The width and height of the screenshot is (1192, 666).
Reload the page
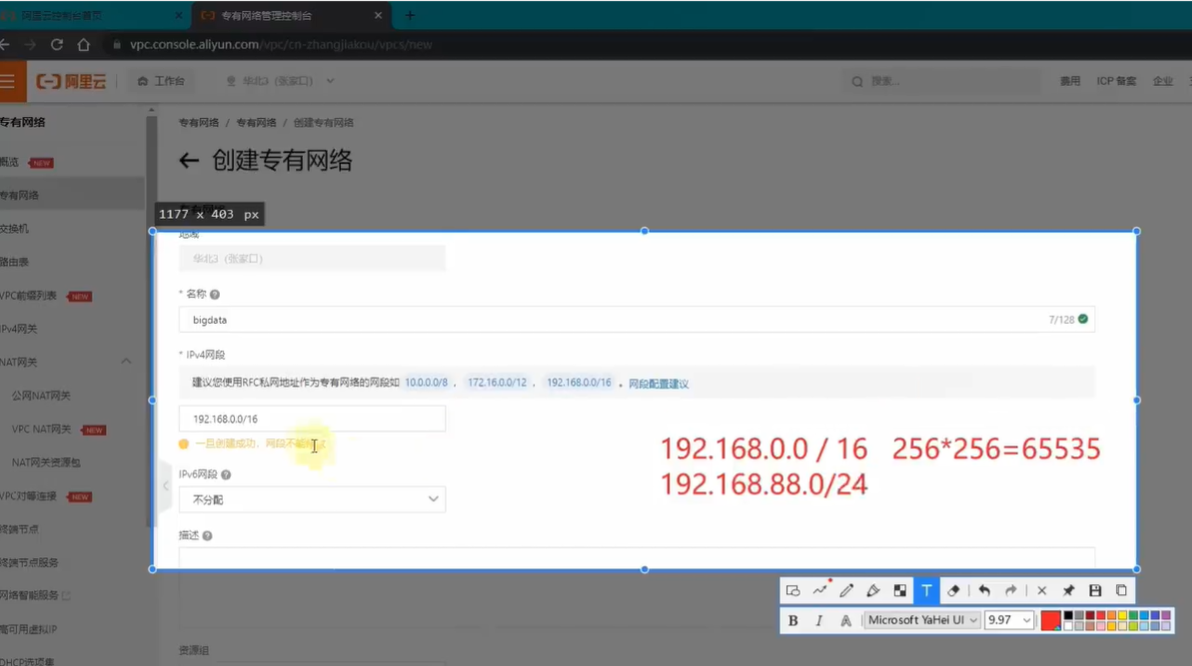[x=56, y=45]
